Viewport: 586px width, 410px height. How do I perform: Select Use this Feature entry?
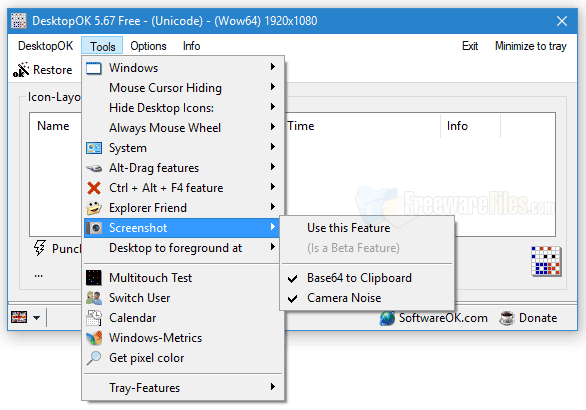(x=367, y=228)
